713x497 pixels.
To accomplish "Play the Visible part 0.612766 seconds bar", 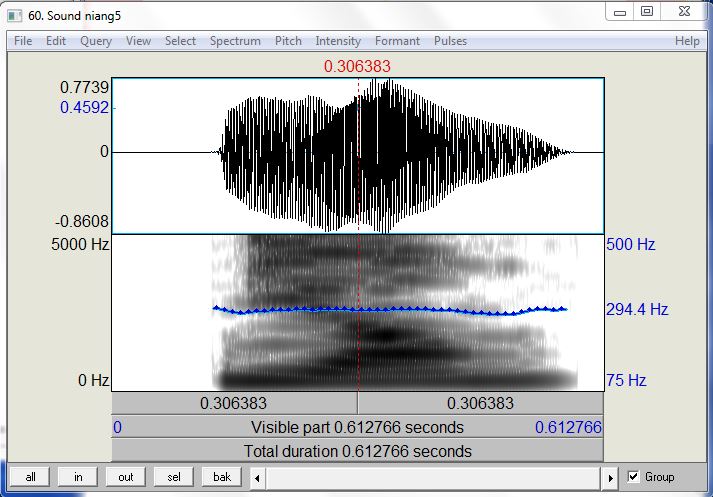I will point(357,427).
